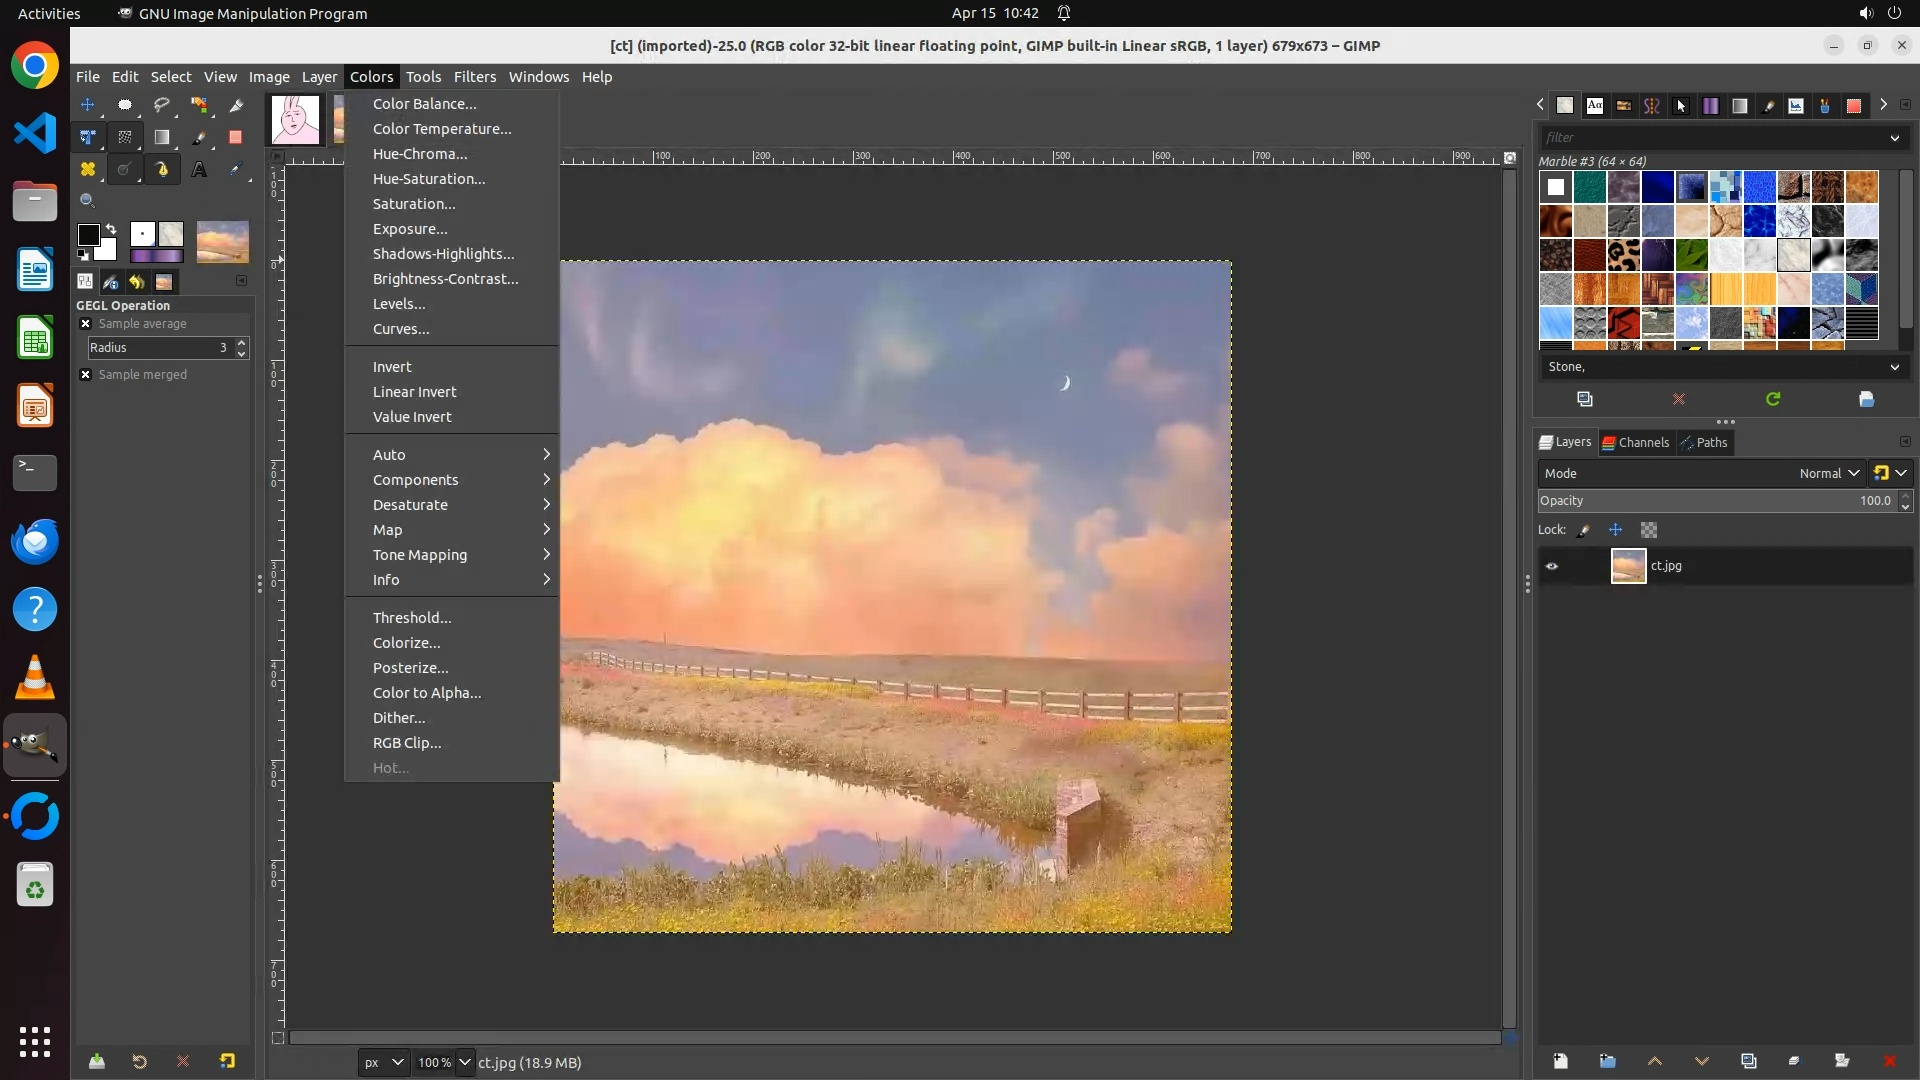Viewport: 1920px width, 1080px height.
Task: Toggle the Sample merged checkbox
Action: coord(86,375)
